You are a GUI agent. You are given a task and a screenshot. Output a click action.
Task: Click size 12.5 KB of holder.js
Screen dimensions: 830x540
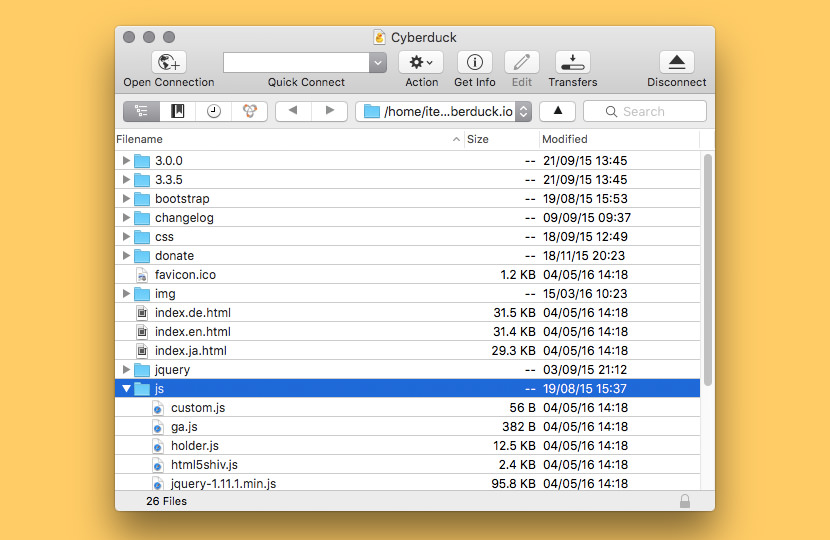pos(515,446)
